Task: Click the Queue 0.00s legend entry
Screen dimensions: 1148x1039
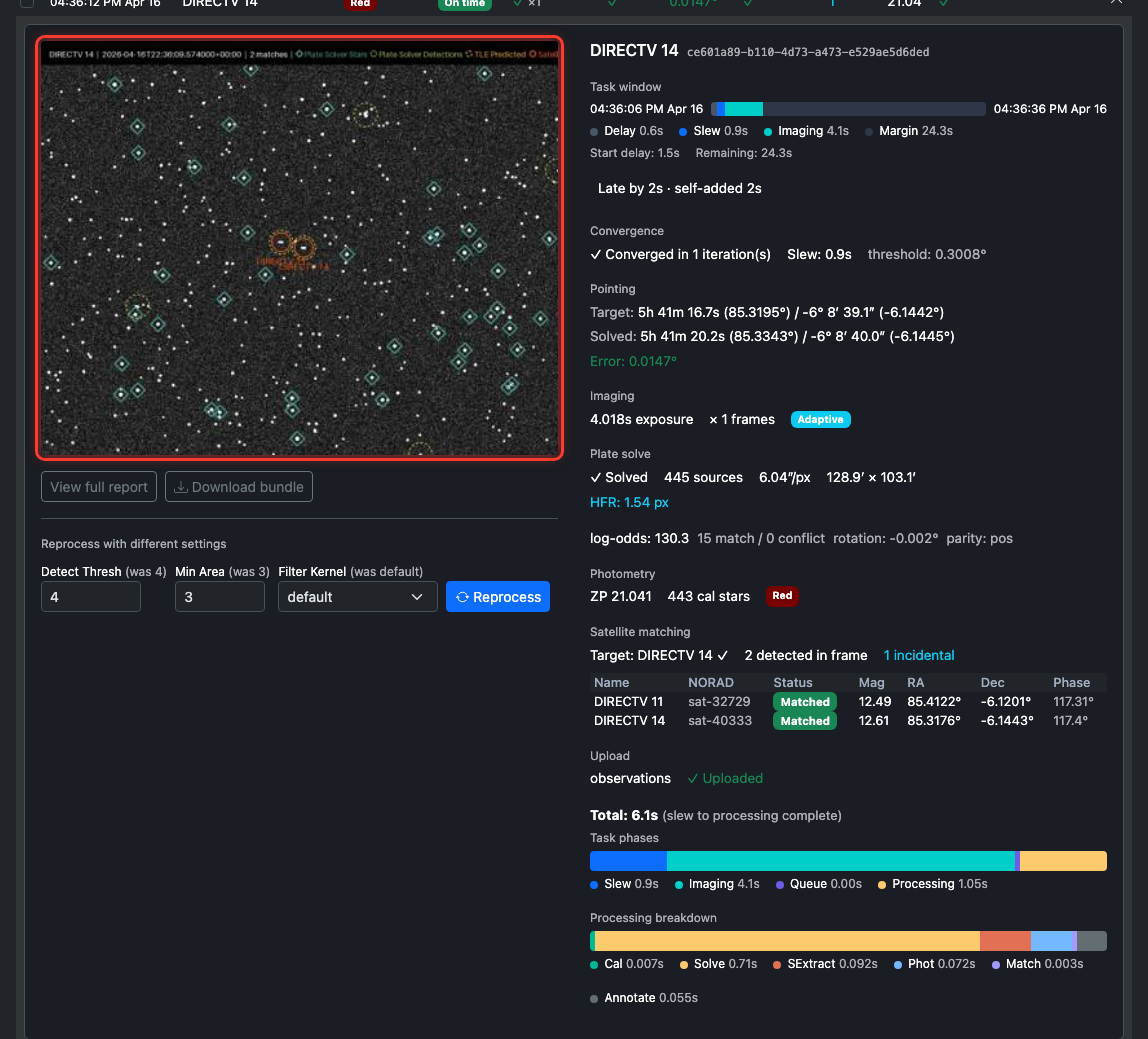Action: pyautogui.click(x=819, y=884)
